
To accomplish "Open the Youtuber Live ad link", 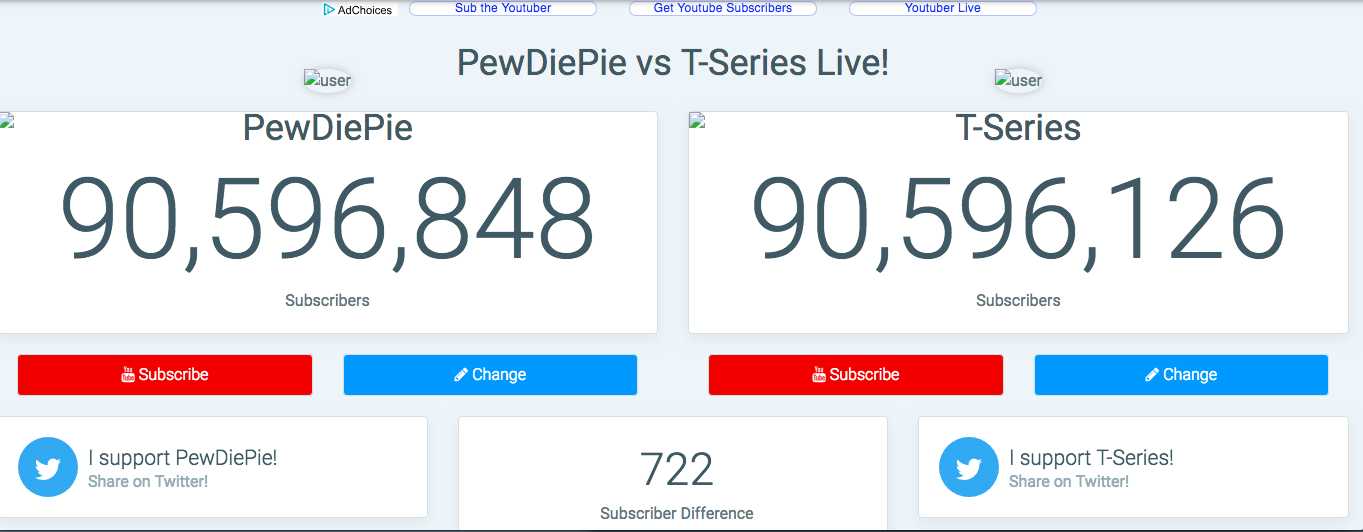I will point(943,8).
